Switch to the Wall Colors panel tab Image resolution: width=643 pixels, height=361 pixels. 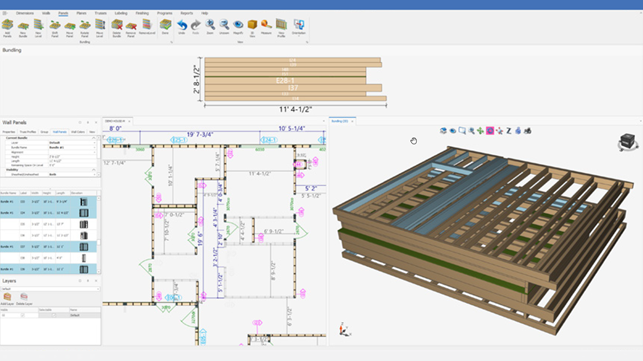point(78,132)
